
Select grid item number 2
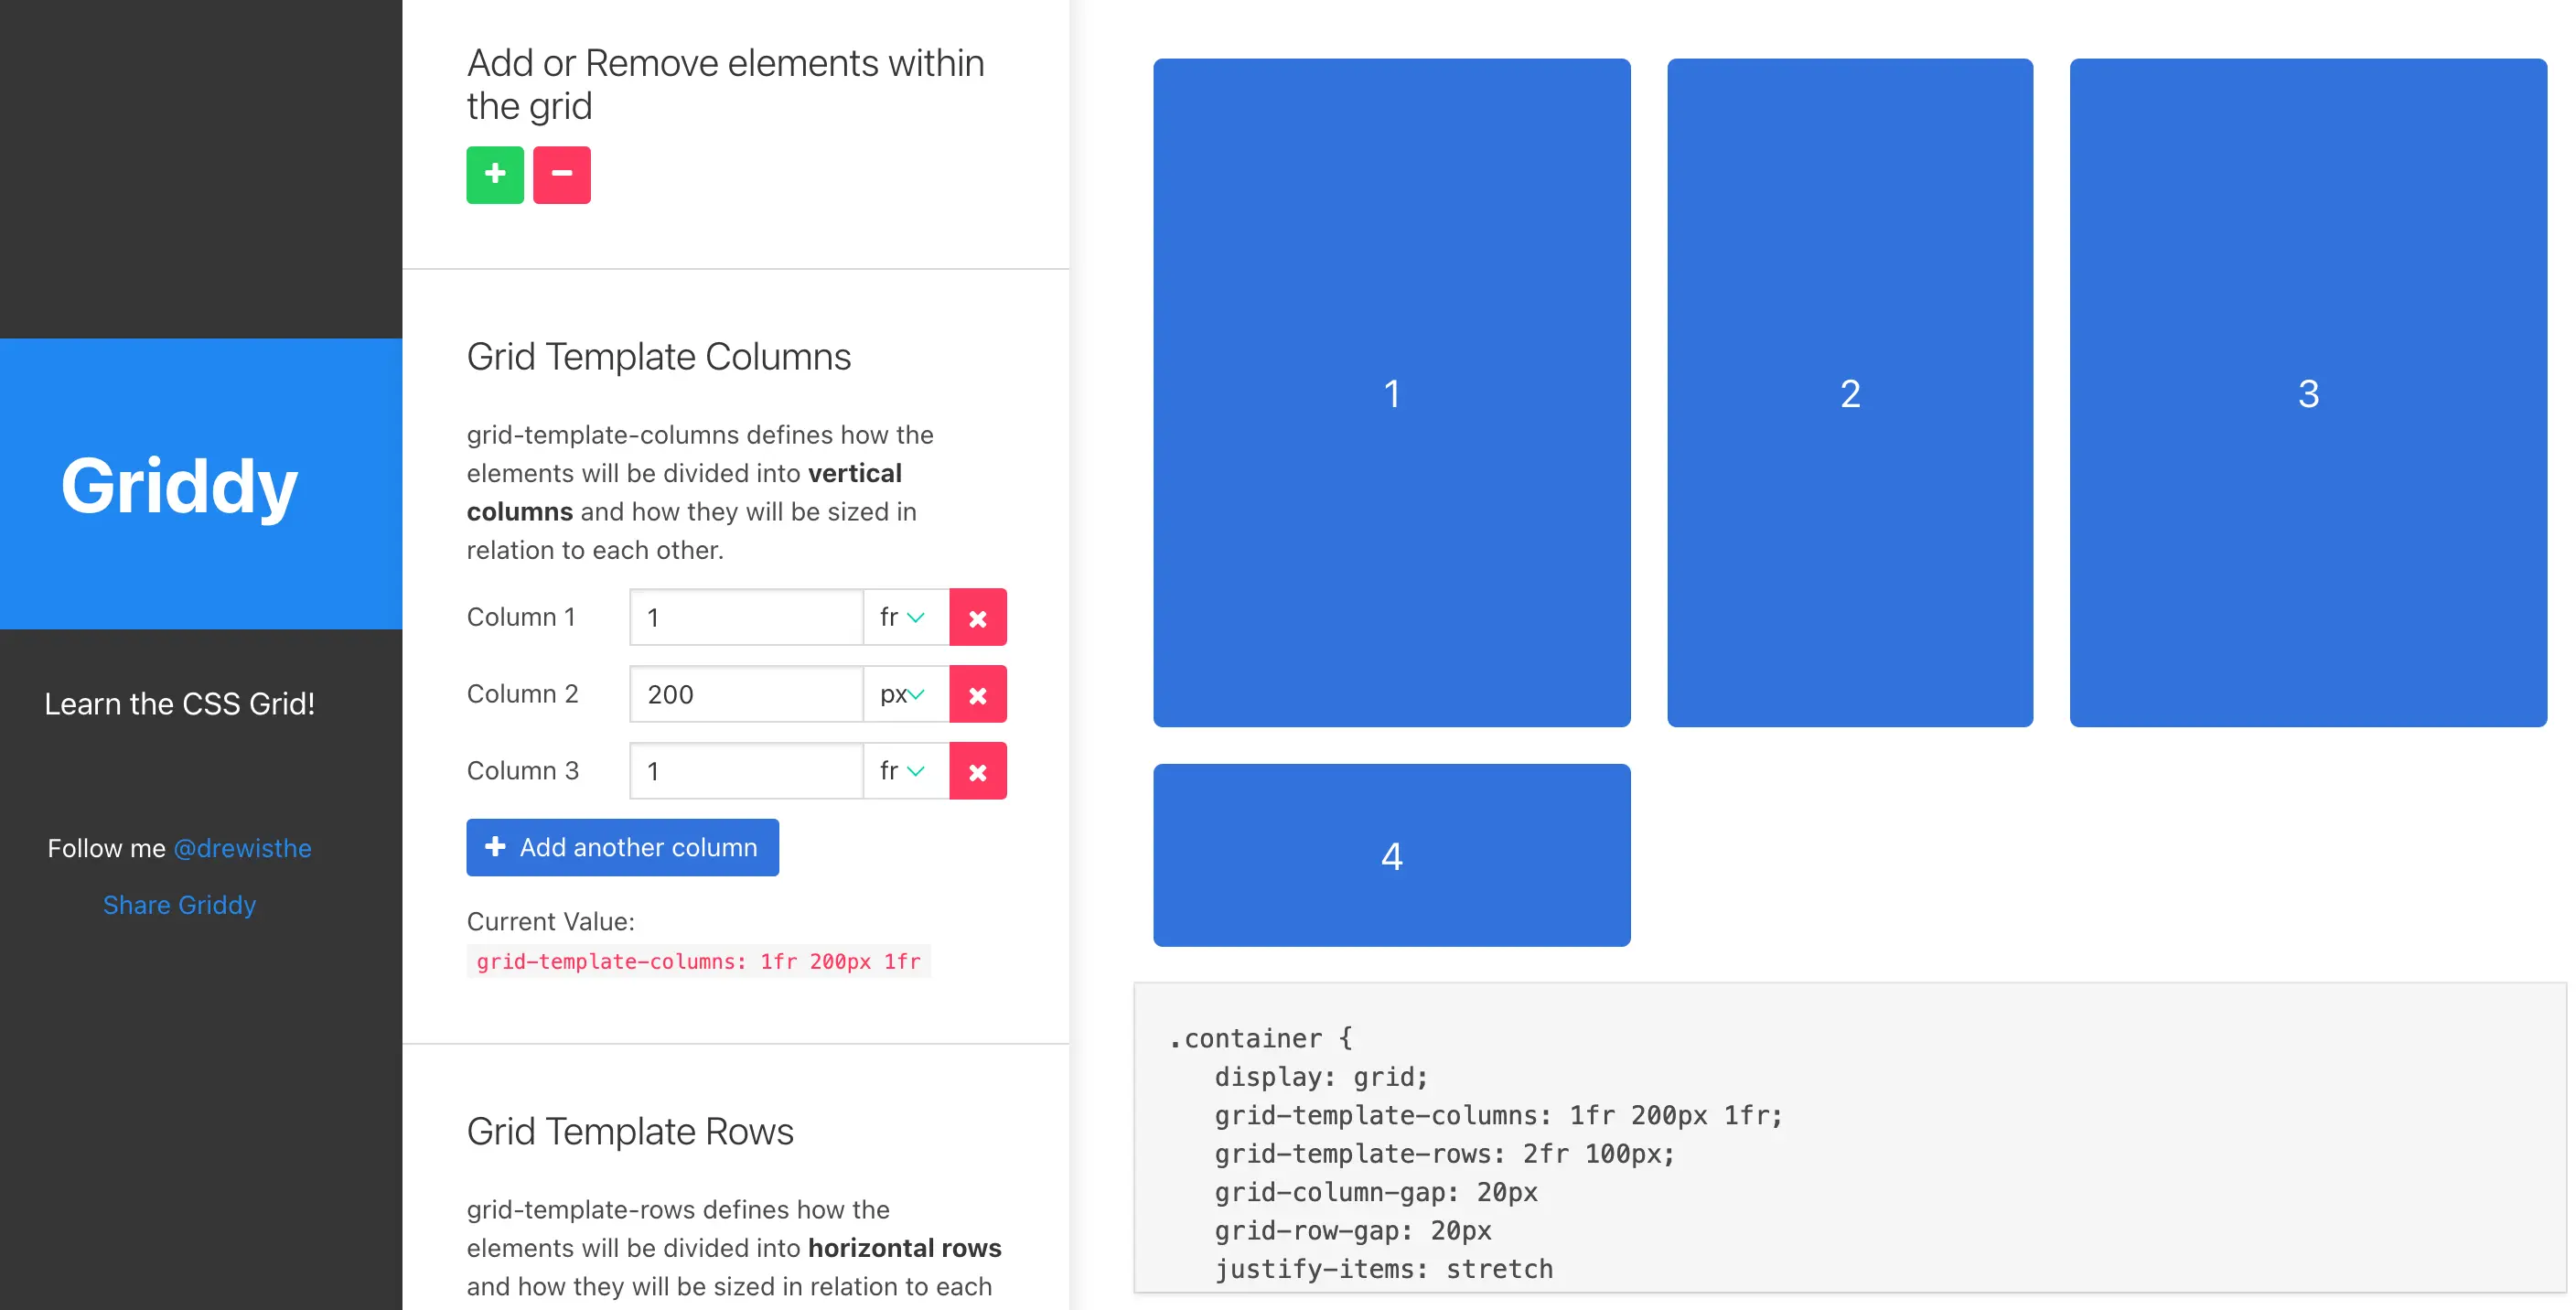(x=1849, y=393)
